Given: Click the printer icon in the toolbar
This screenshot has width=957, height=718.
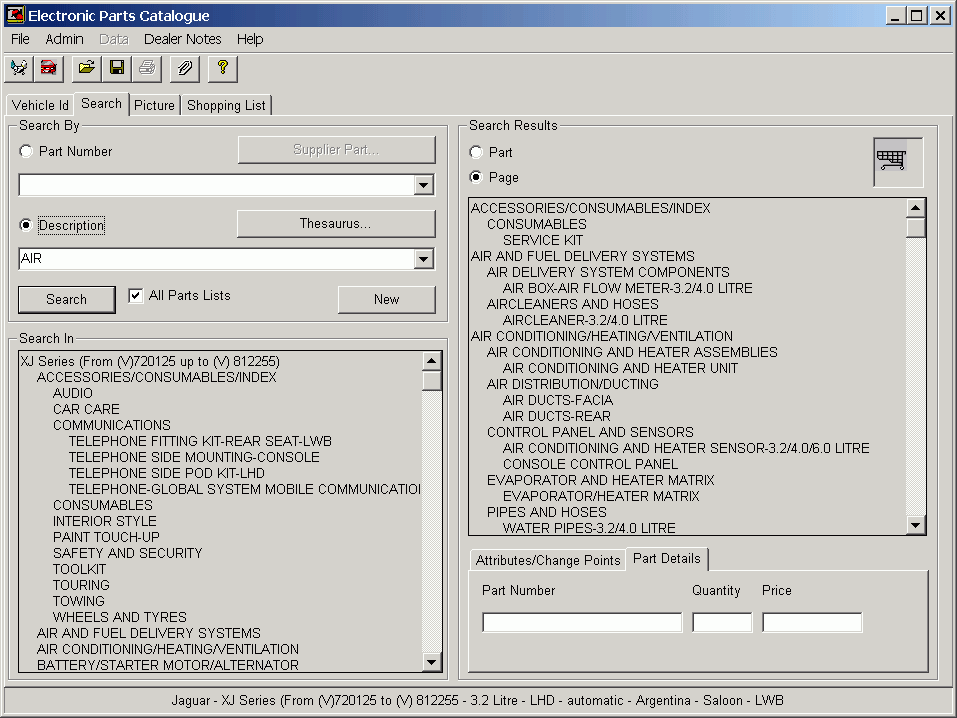Looking at the screenshot, I should click(x=147, y=68).
